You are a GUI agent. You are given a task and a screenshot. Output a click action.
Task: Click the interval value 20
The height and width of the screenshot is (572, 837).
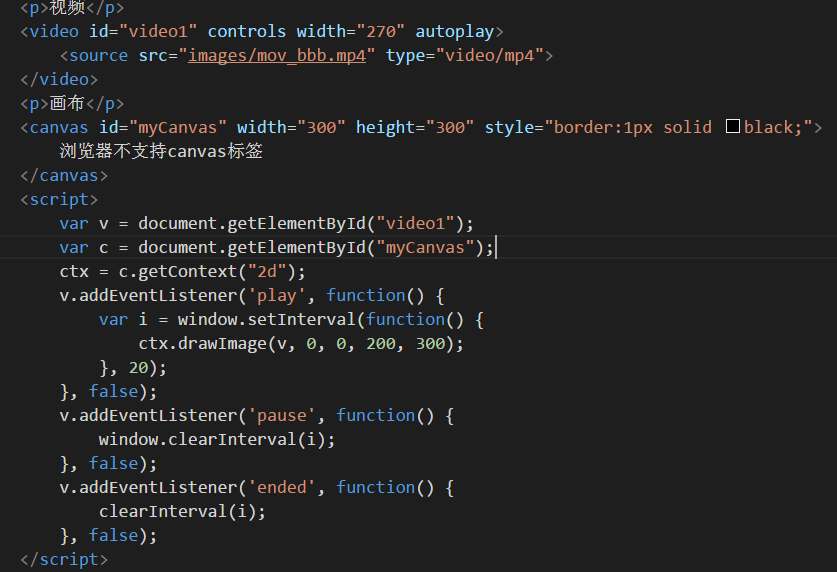138,368
